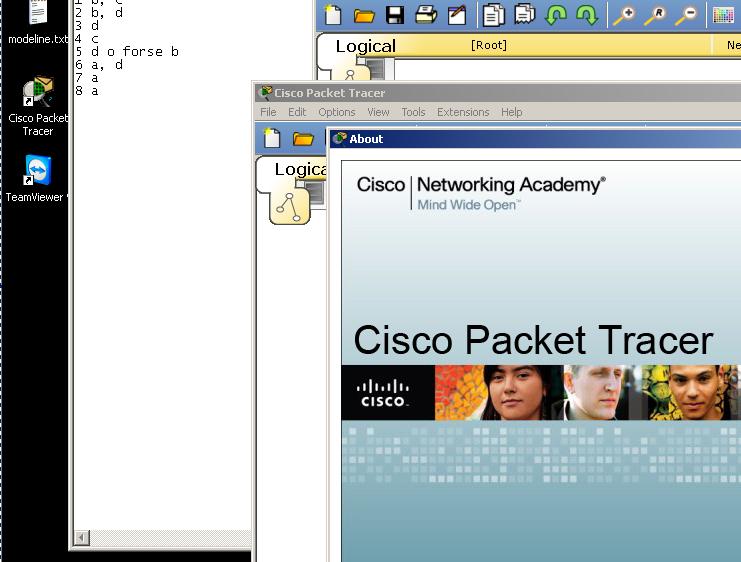Click Open folder icon in front Packet Tracer window
This screenshot has height=562, width=741.
(303, 139)
